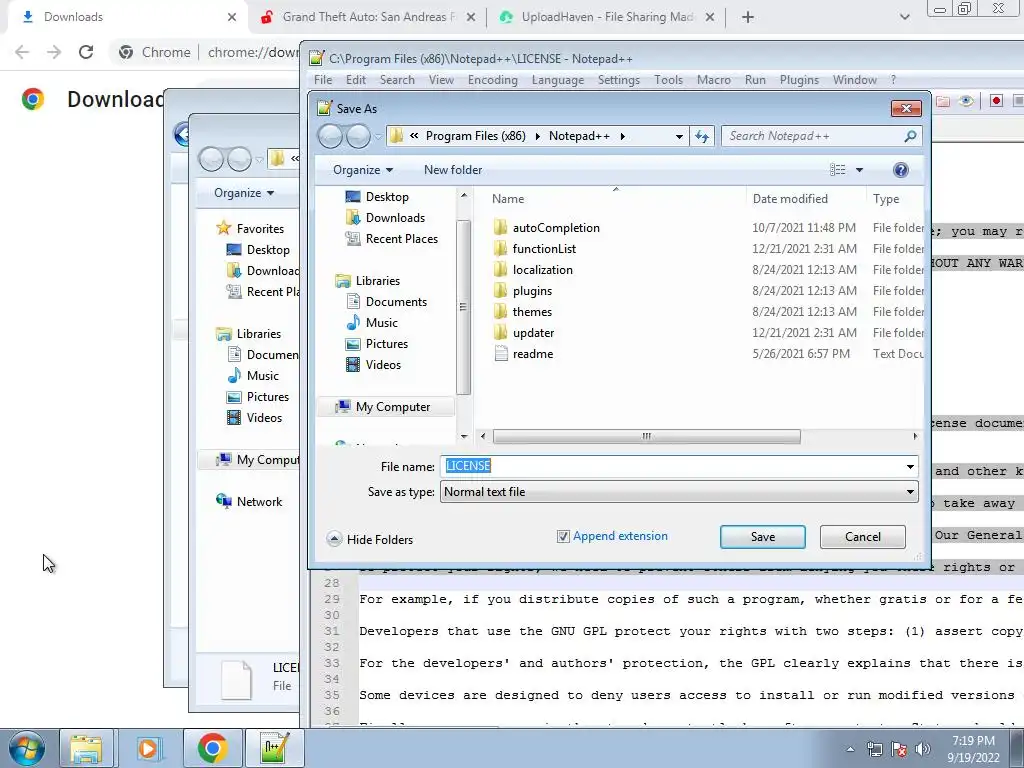Open view options dropdown arrow
This screenshot has height=768, width=1024.
(859, 170)
